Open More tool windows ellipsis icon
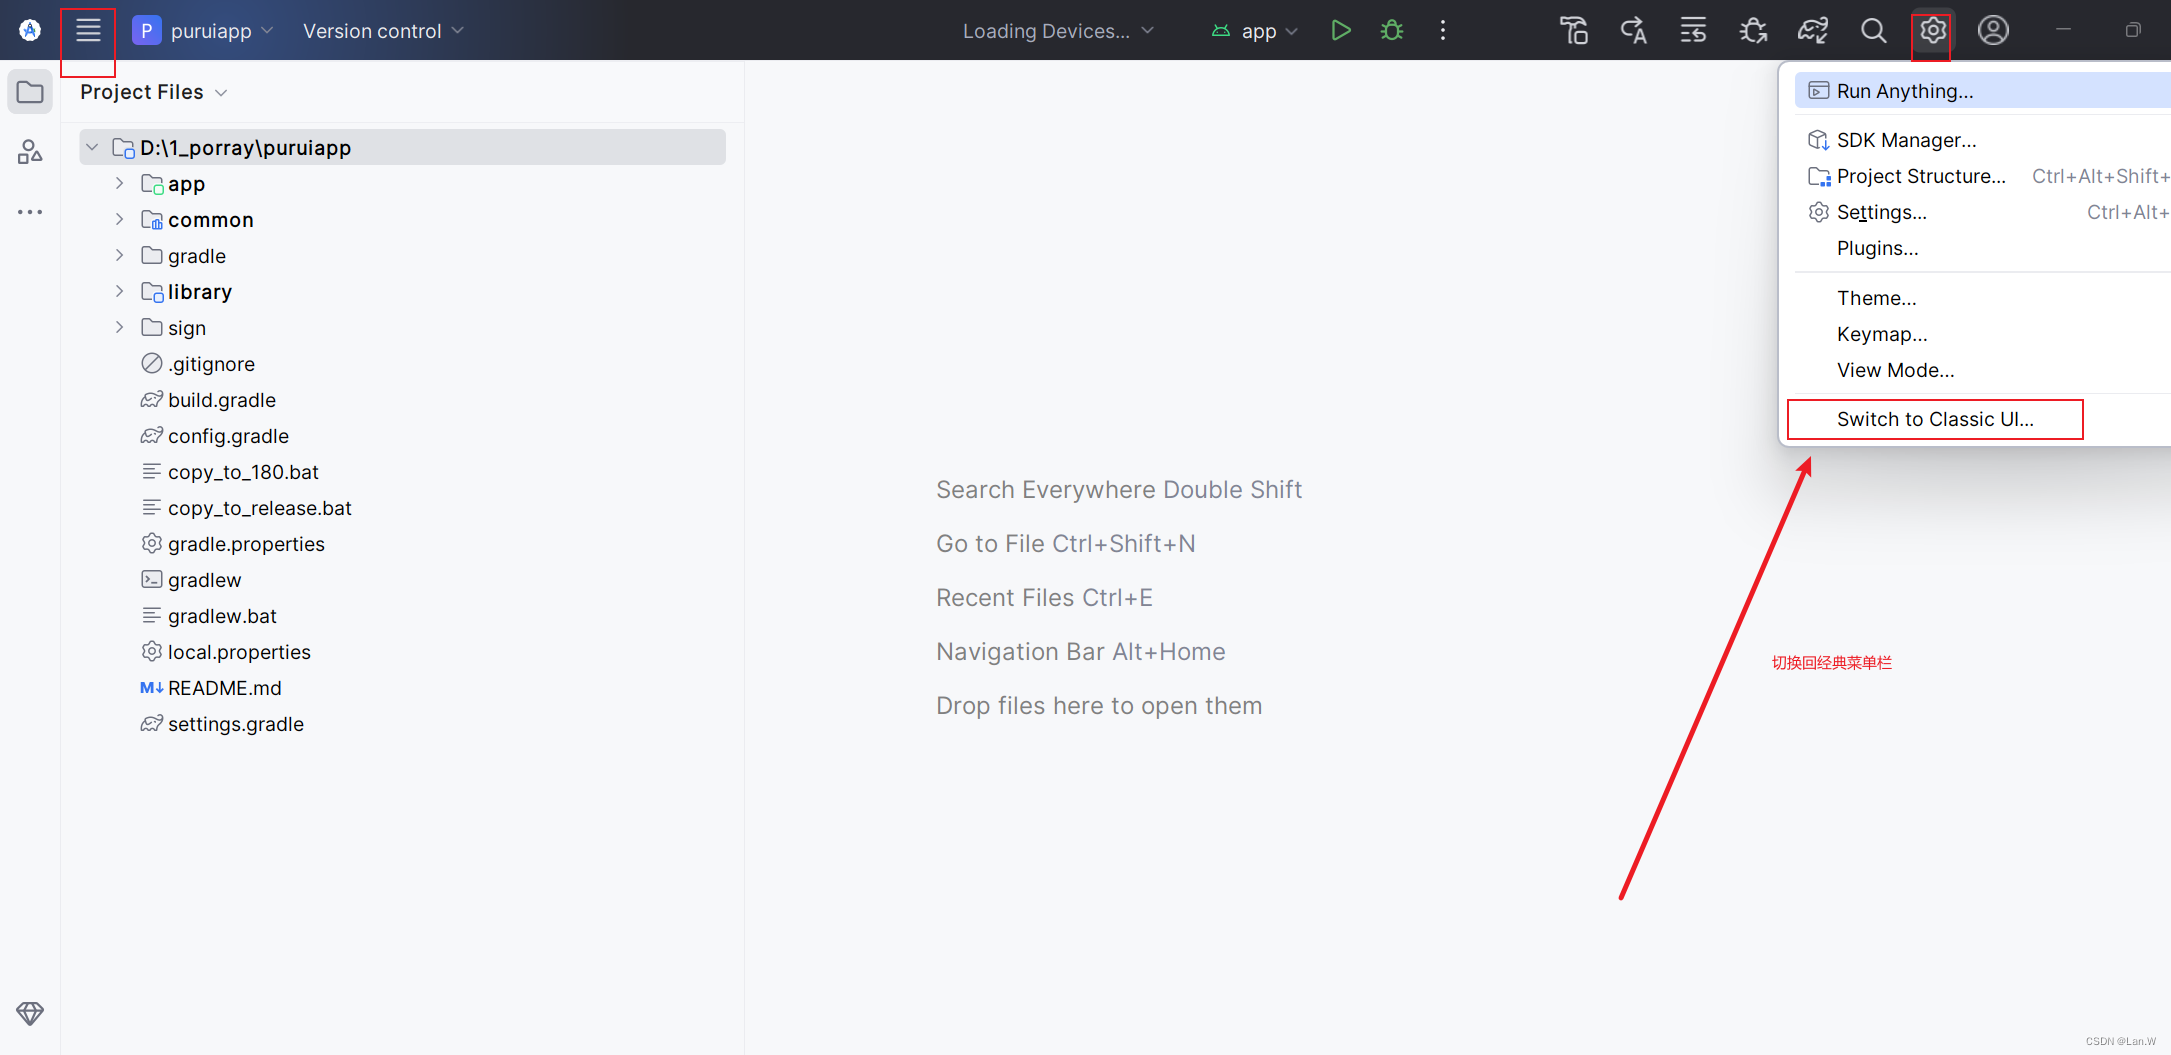The width and height of the screenshot is (2171, 1055). point(29,212)
